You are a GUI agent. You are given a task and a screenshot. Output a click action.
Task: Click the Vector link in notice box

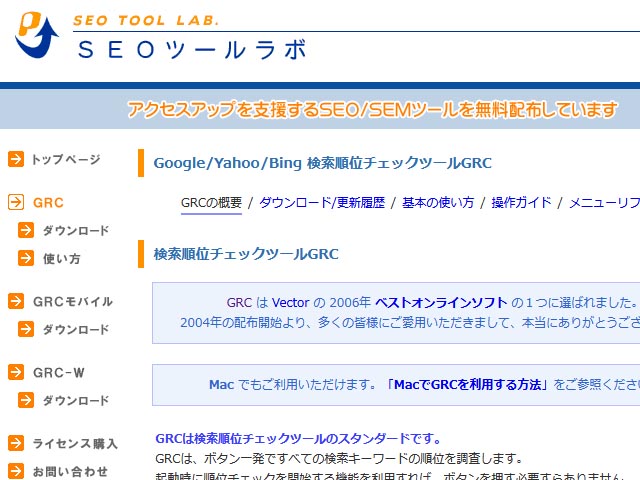coord(290,302)
